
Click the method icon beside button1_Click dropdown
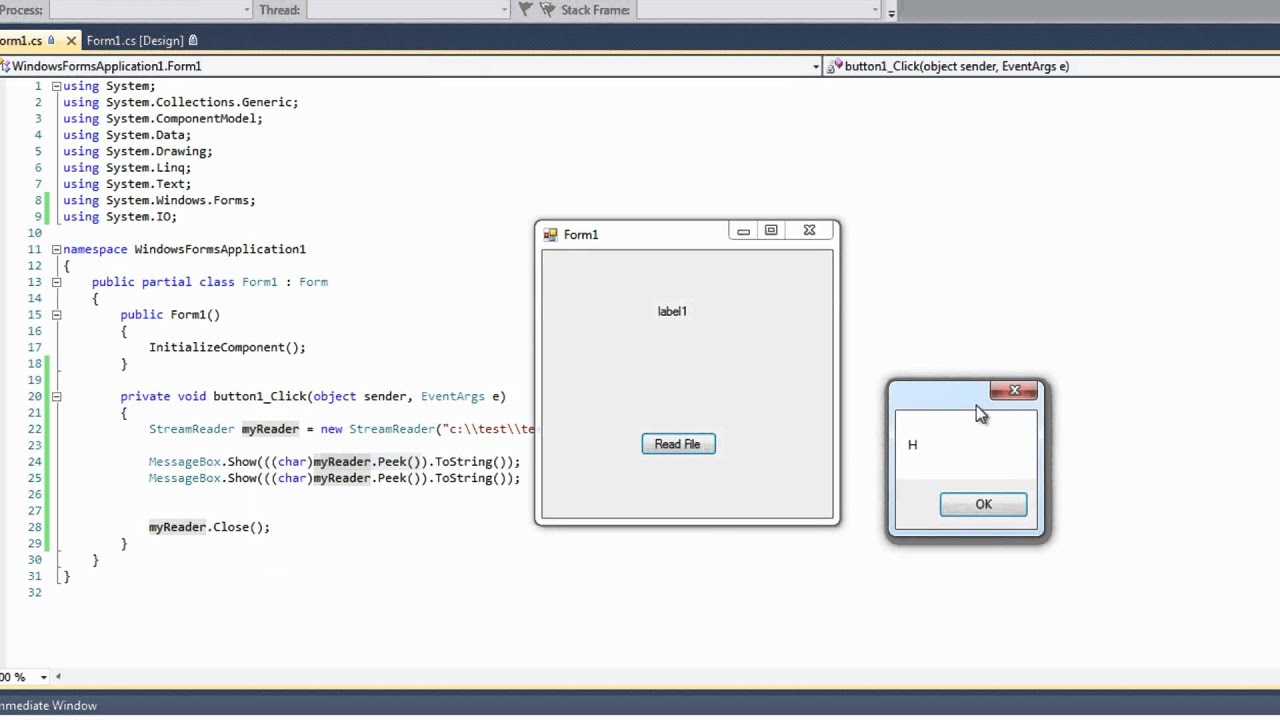click(x=834, y=66)
